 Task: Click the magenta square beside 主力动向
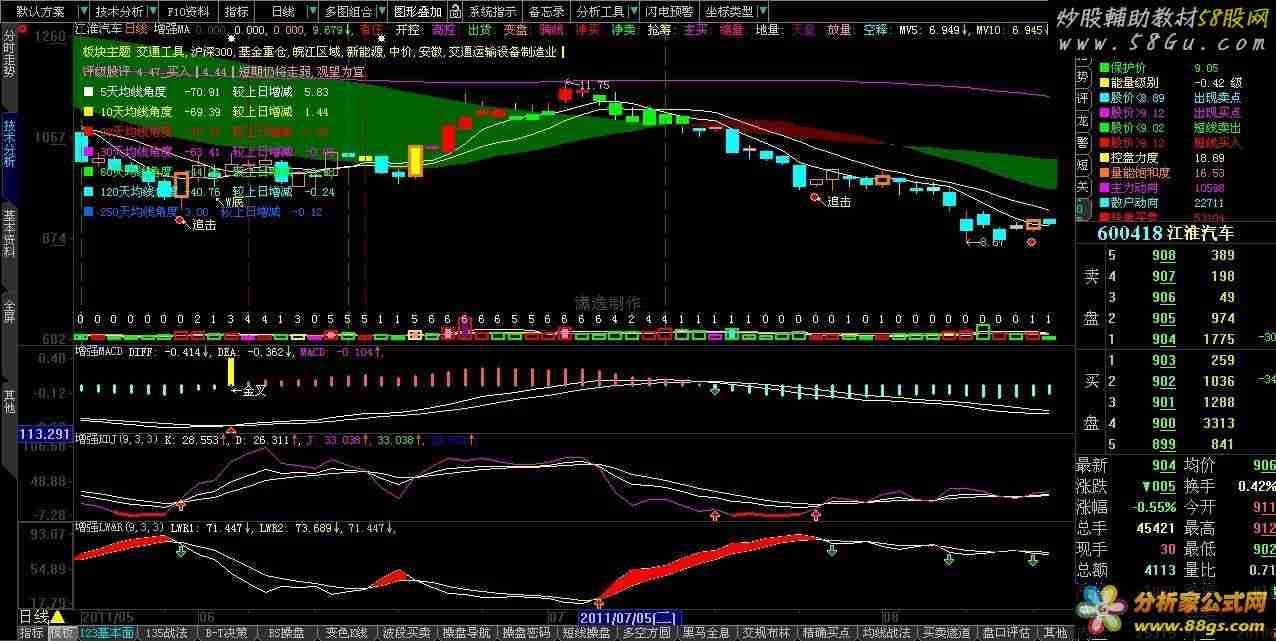(1103, 188)
